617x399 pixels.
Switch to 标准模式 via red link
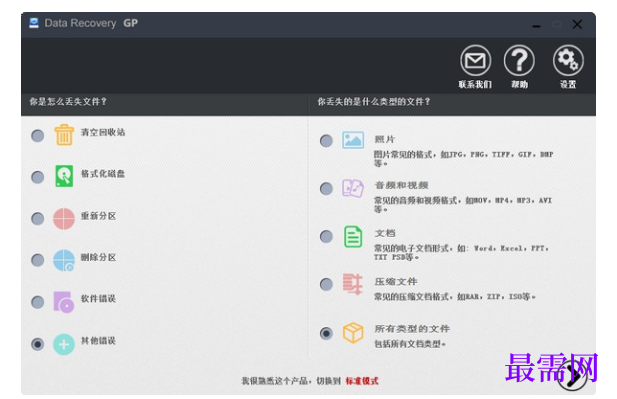click(362, 381)
